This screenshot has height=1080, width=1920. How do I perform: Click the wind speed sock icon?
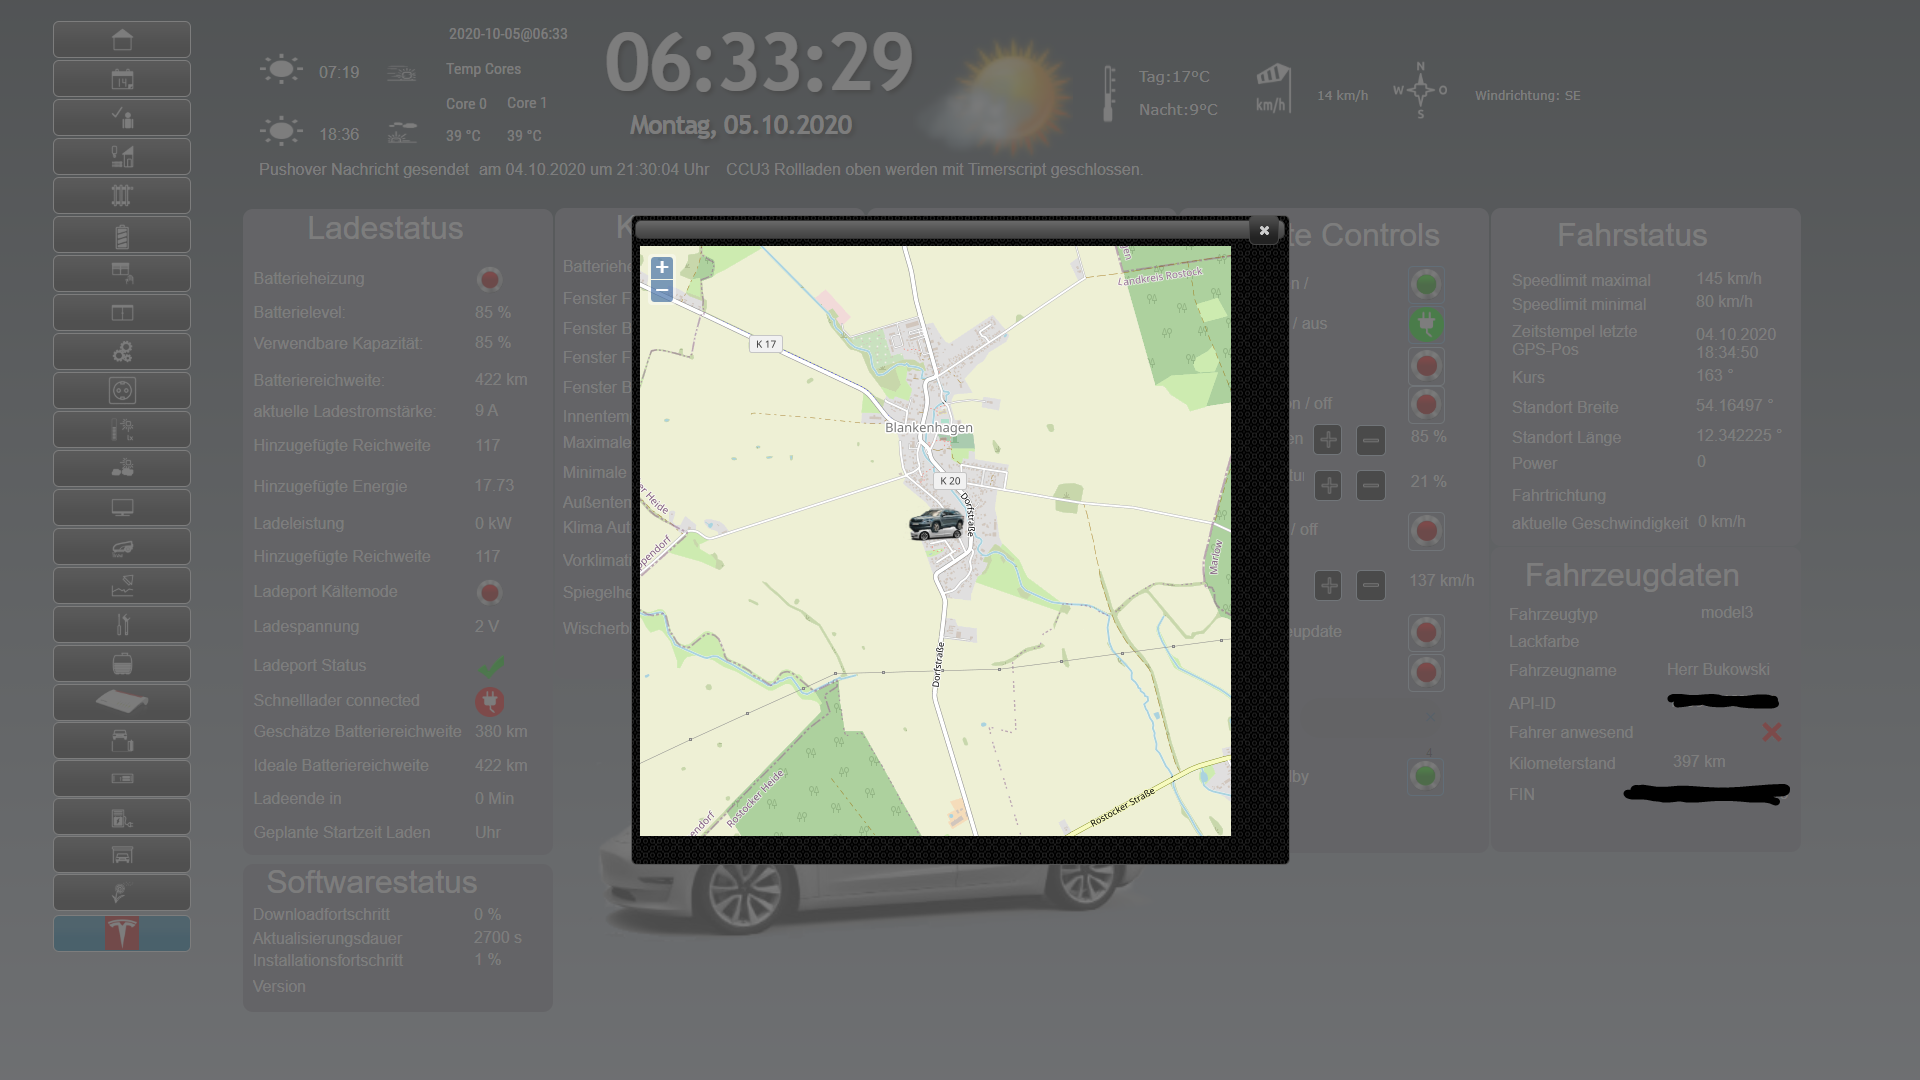[x=1273, y=88]
